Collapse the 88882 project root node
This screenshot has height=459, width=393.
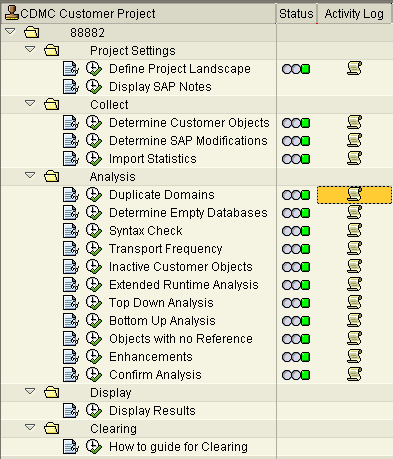click(10, 31)
